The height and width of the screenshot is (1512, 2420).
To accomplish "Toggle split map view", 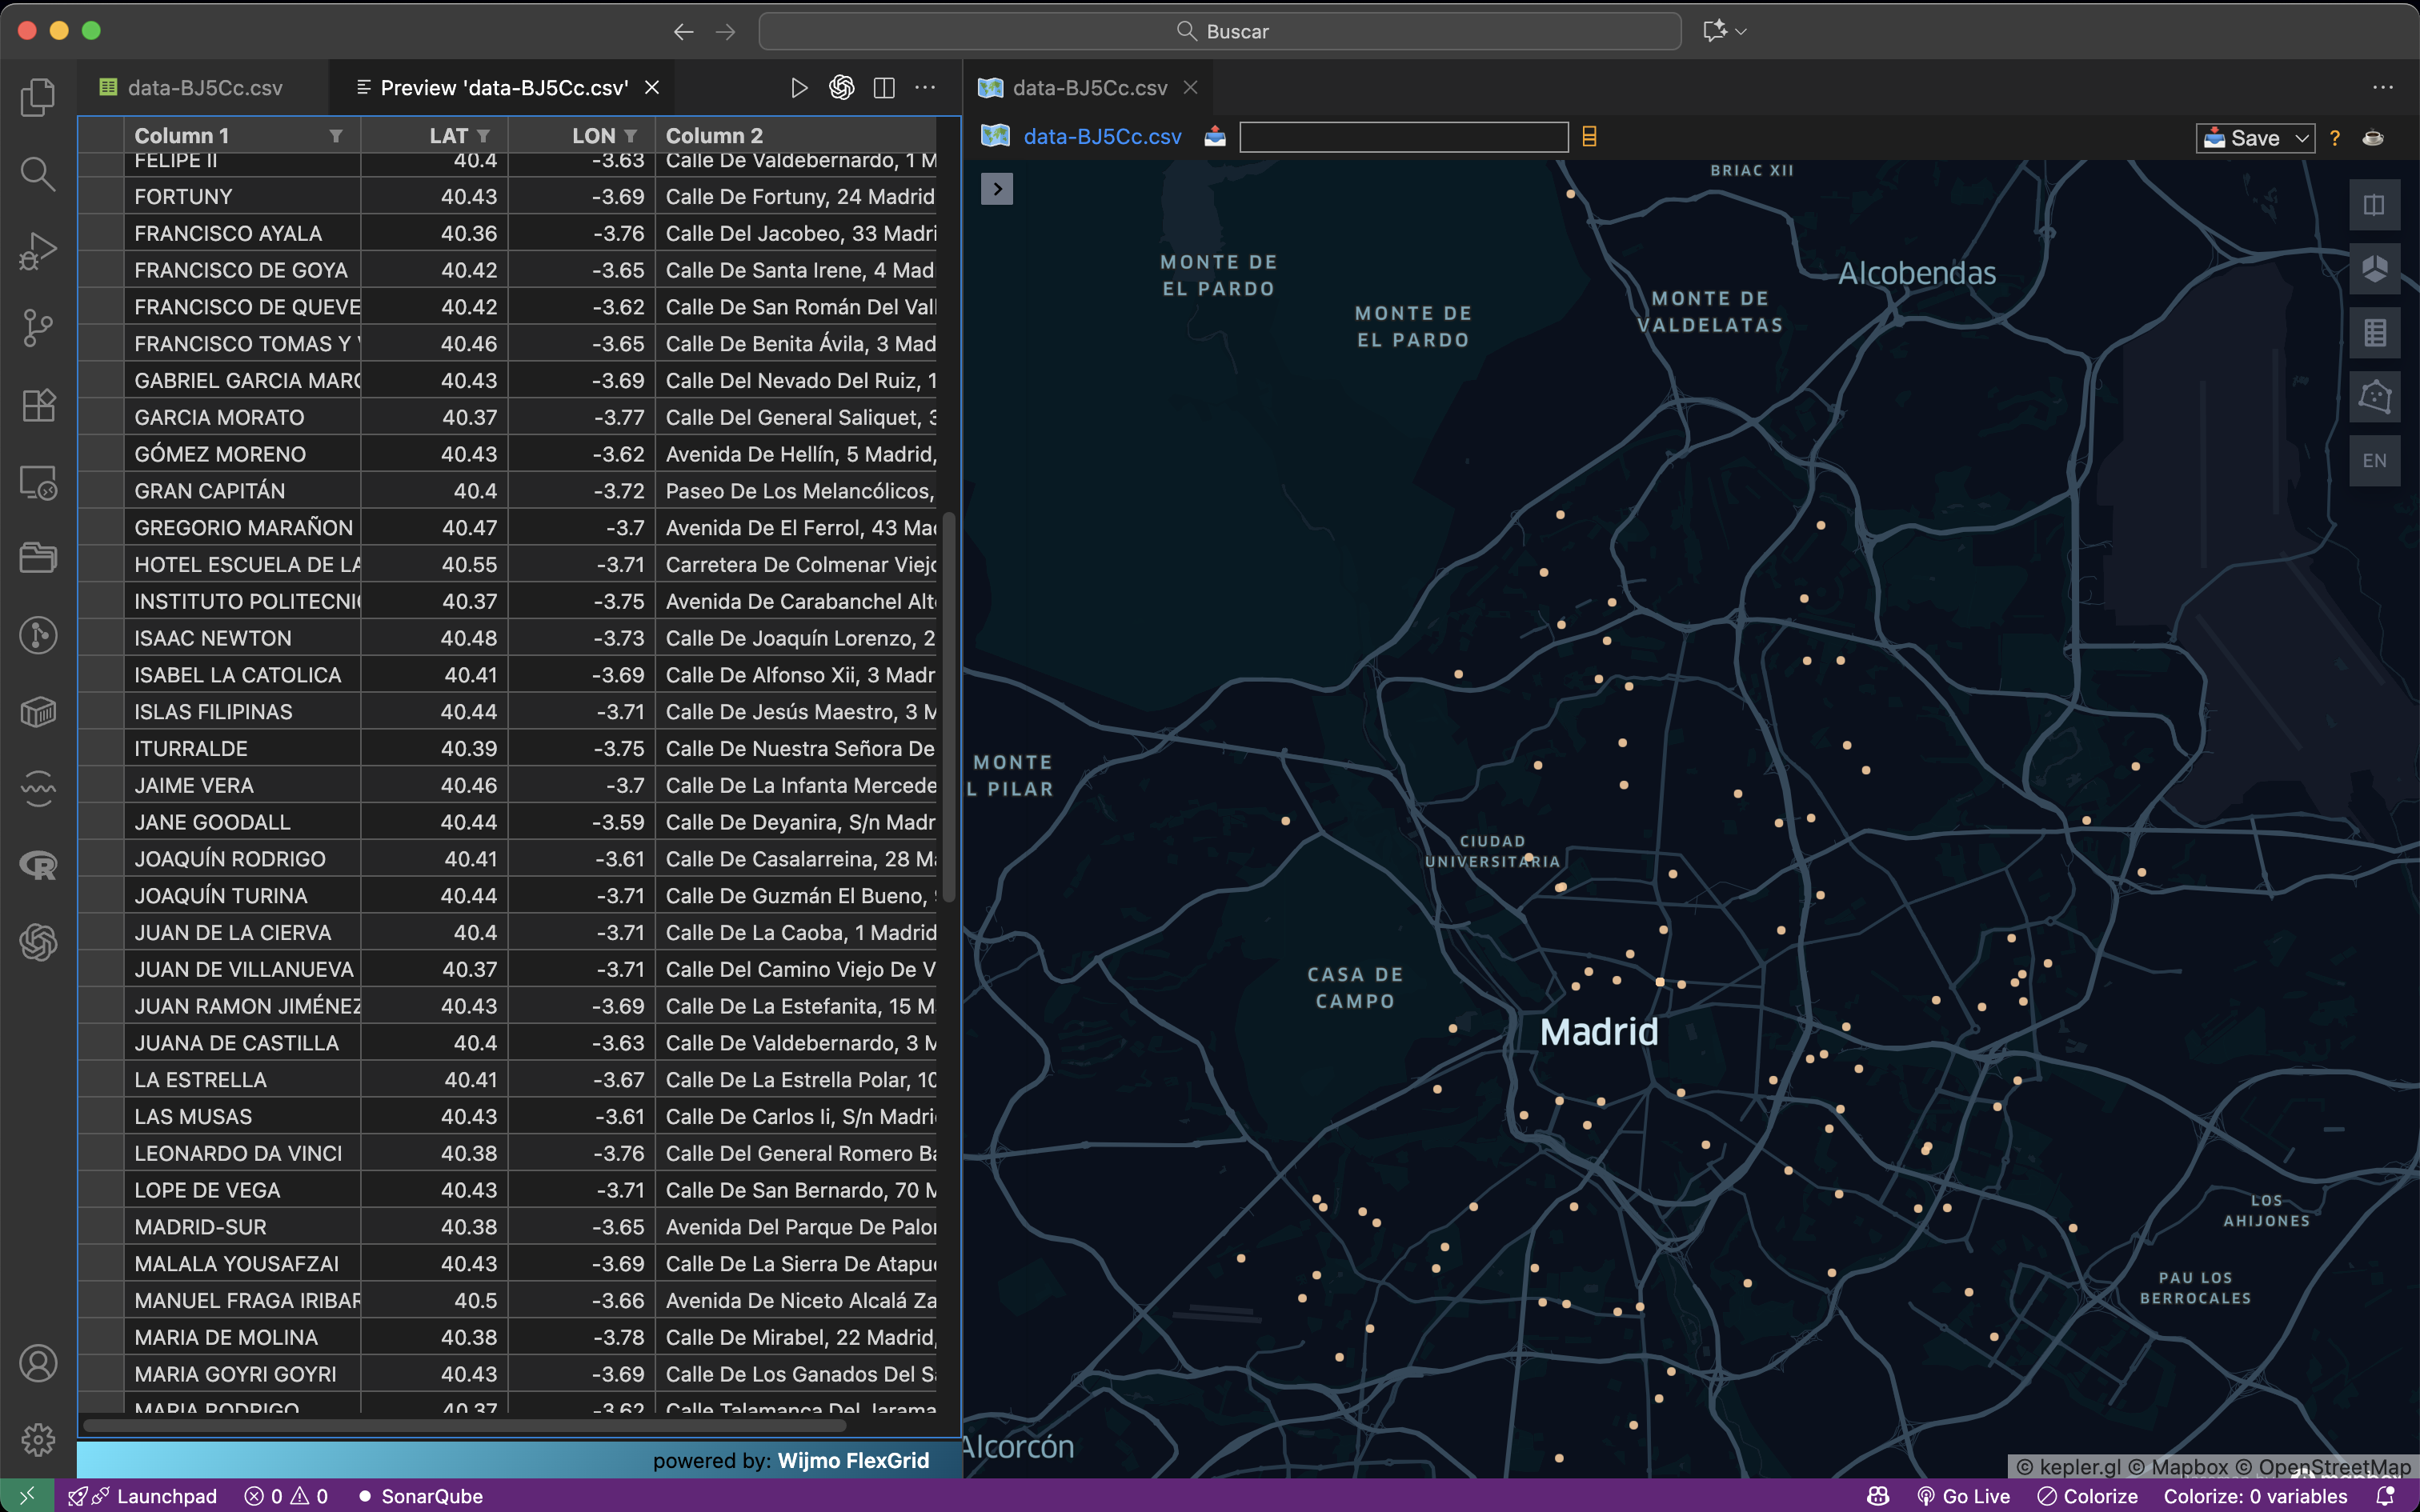I will click(2374, 205).
